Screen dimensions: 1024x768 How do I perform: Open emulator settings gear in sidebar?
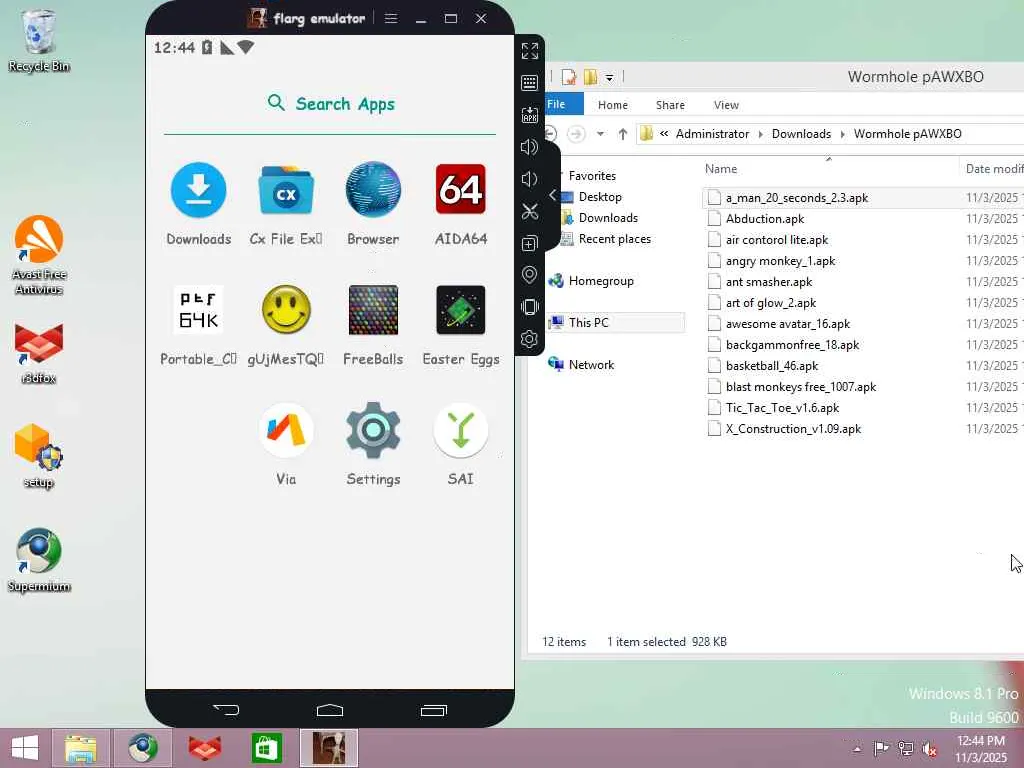(530, 339)
